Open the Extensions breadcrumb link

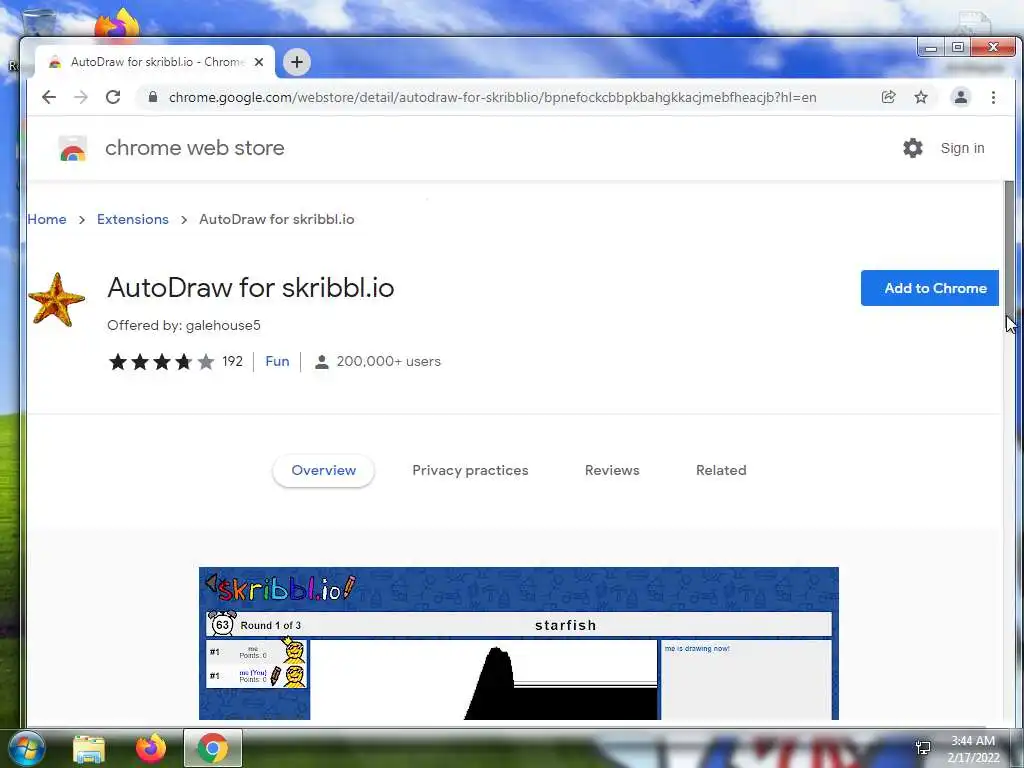[x=133, y=219]
